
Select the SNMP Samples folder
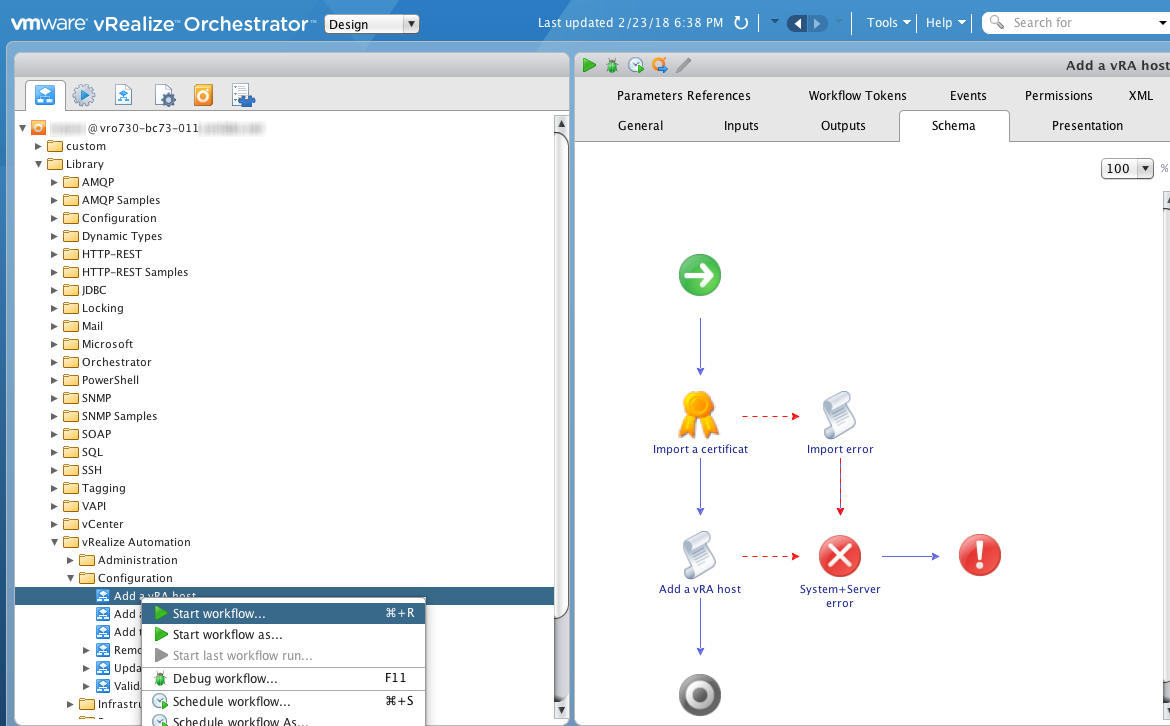[x=119, y=416]
